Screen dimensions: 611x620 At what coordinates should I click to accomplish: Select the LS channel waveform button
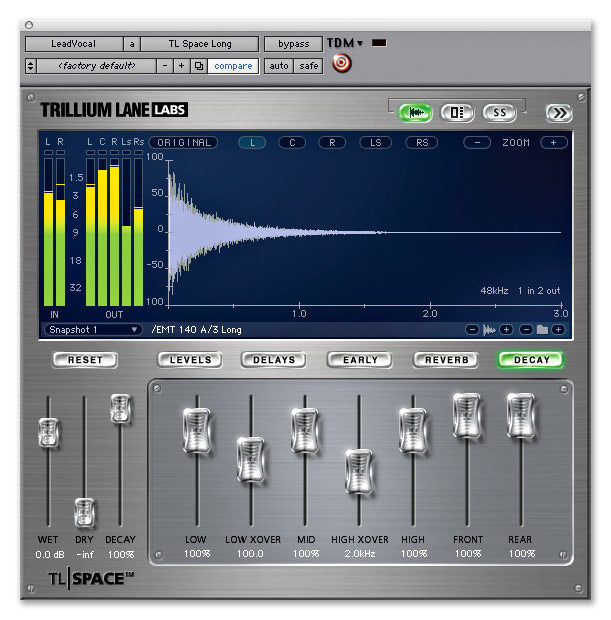coord(376,143)
